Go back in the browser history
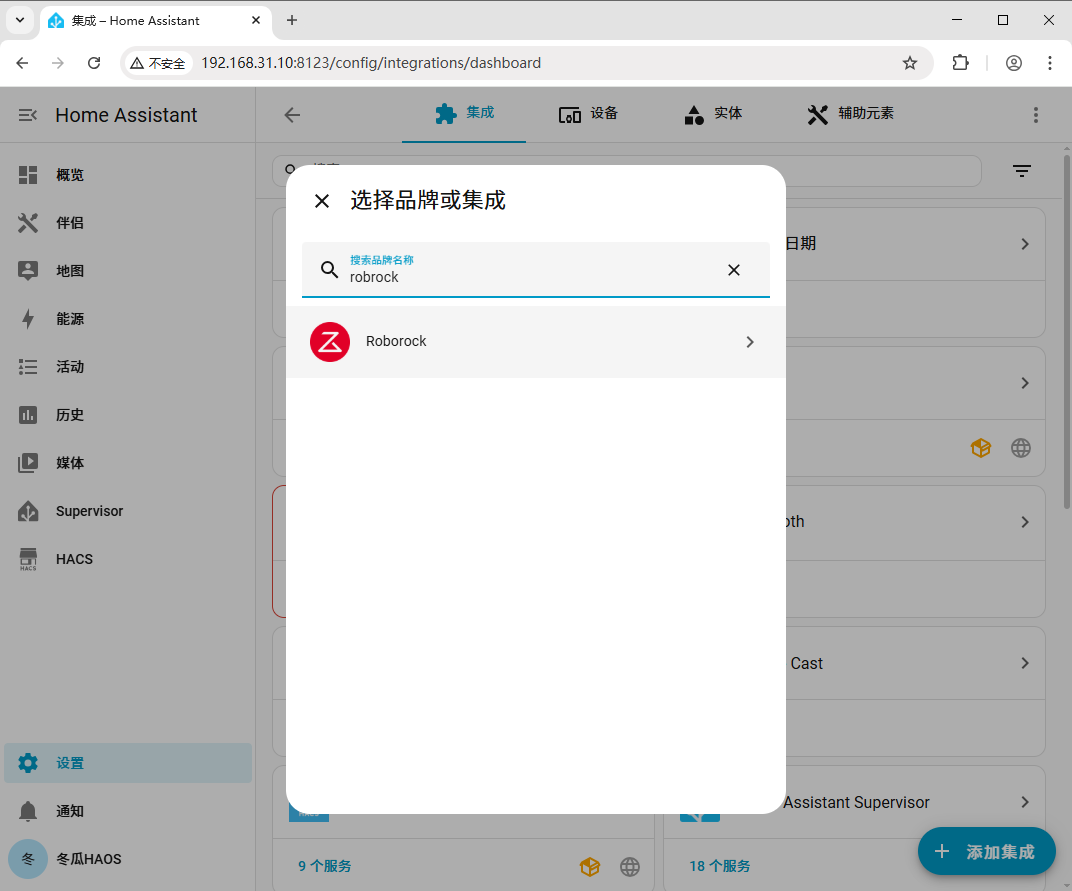The image size is (1072, 891). (23, 63)
